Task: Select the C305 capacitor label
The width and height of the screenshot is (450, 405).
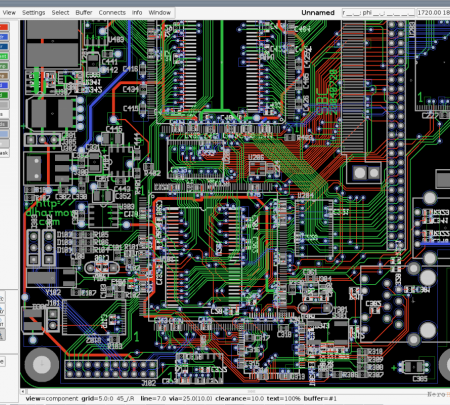Action: pos(420,379)
